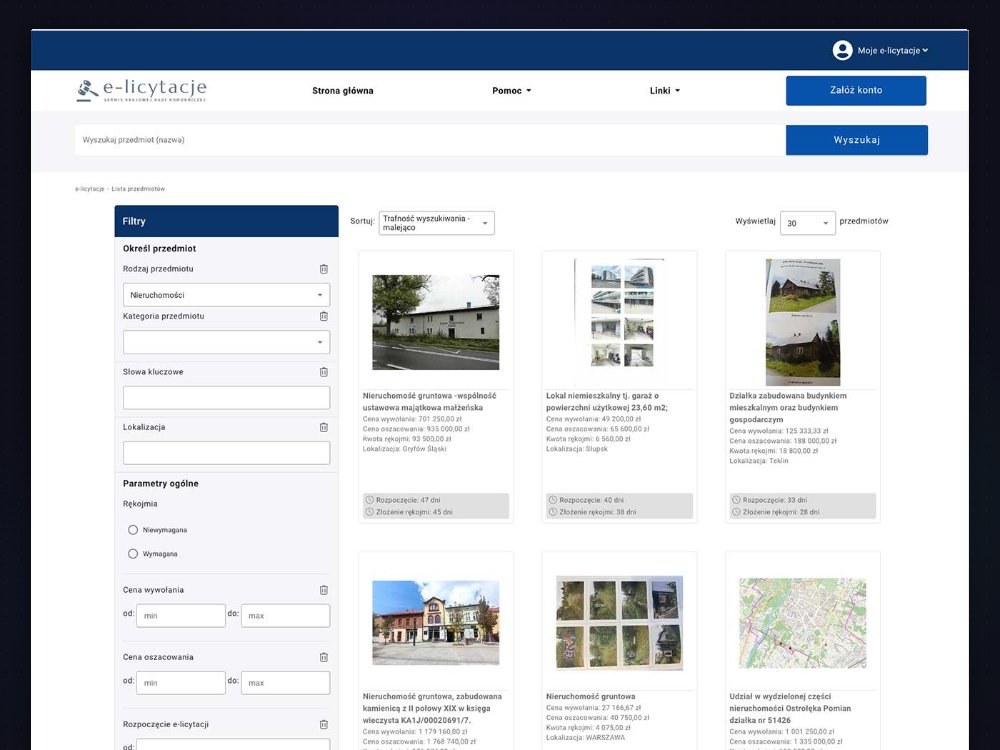Clear the Rozpoczęcie e-licytacji filter trash icon
The height and width of the screenshot is (750, 1000).
323,724
